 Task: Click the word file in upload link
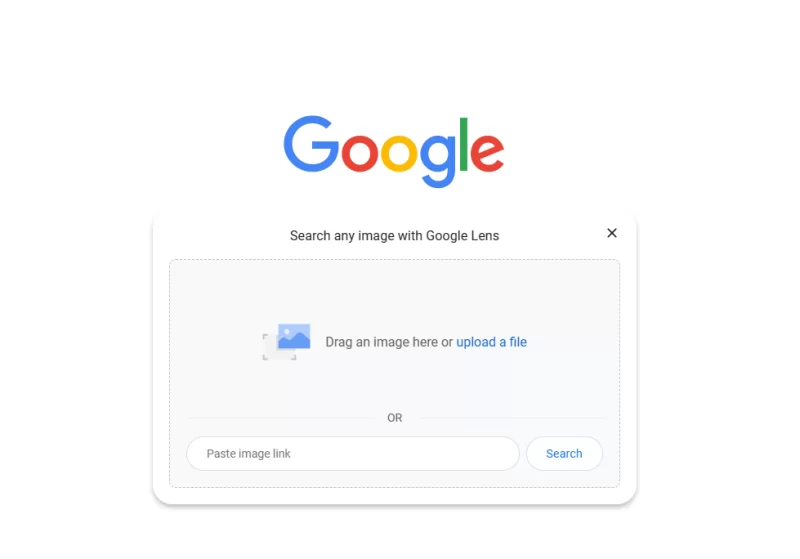pyautogui.click(x=518, y=342)
